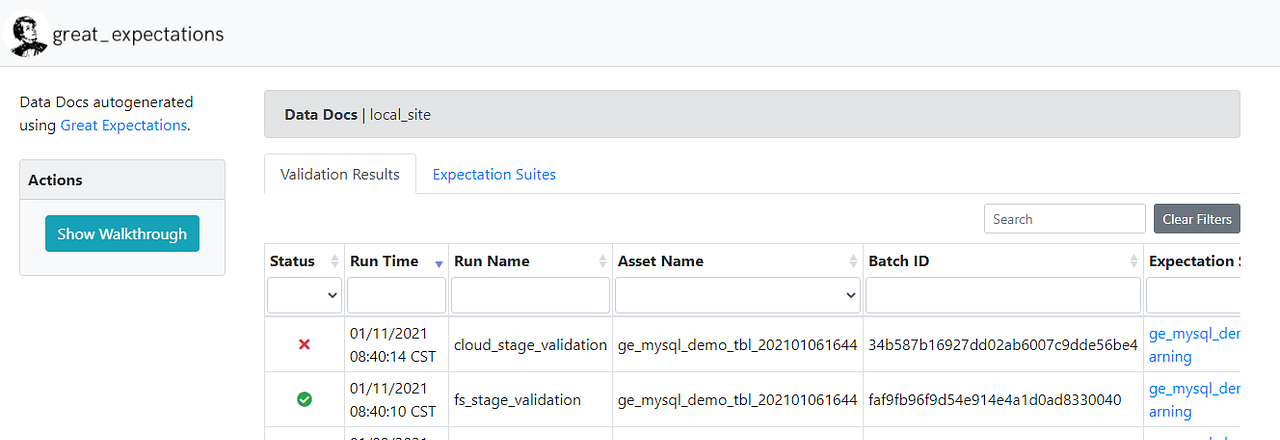Open the first row's ge_mysql_dem expectation suite link
The height and width of the screenshot is (440, 1280).
1194,333
